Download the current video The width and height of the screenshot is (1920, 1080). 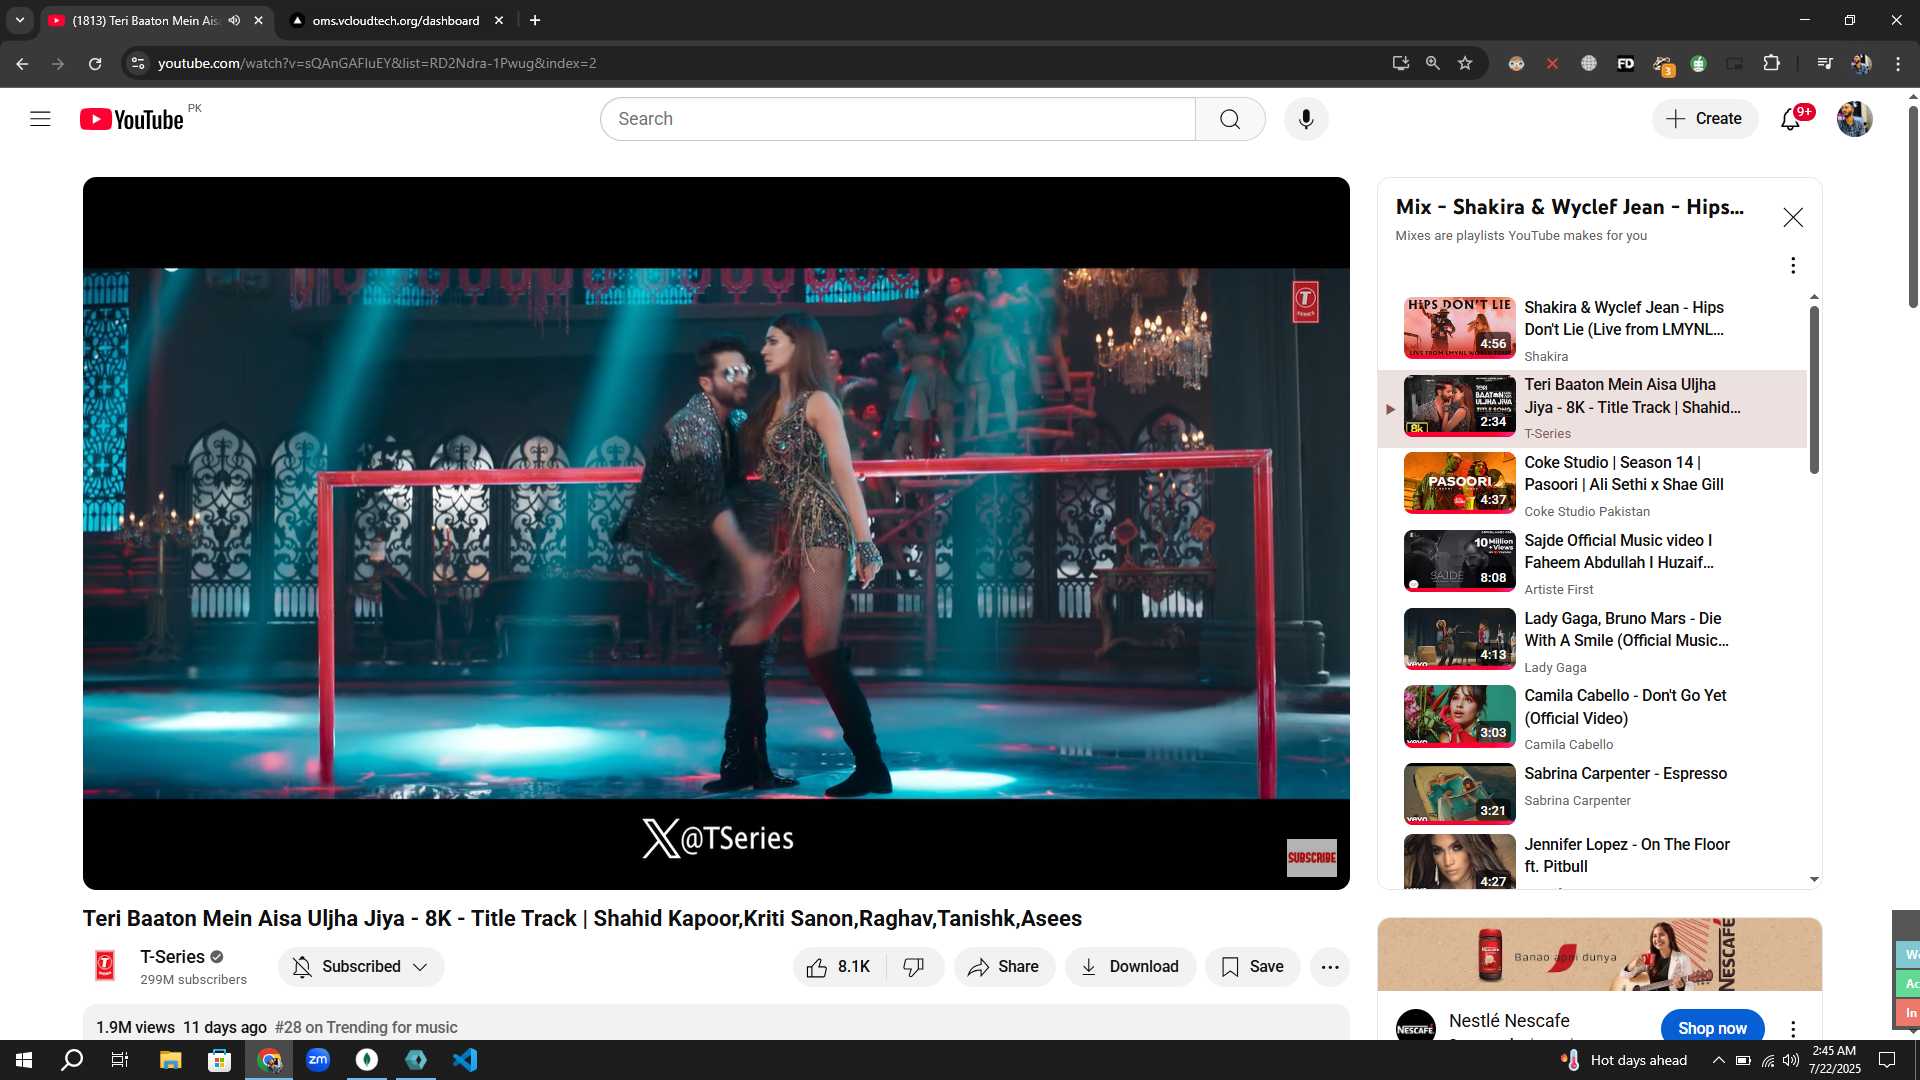point(1130,967)
